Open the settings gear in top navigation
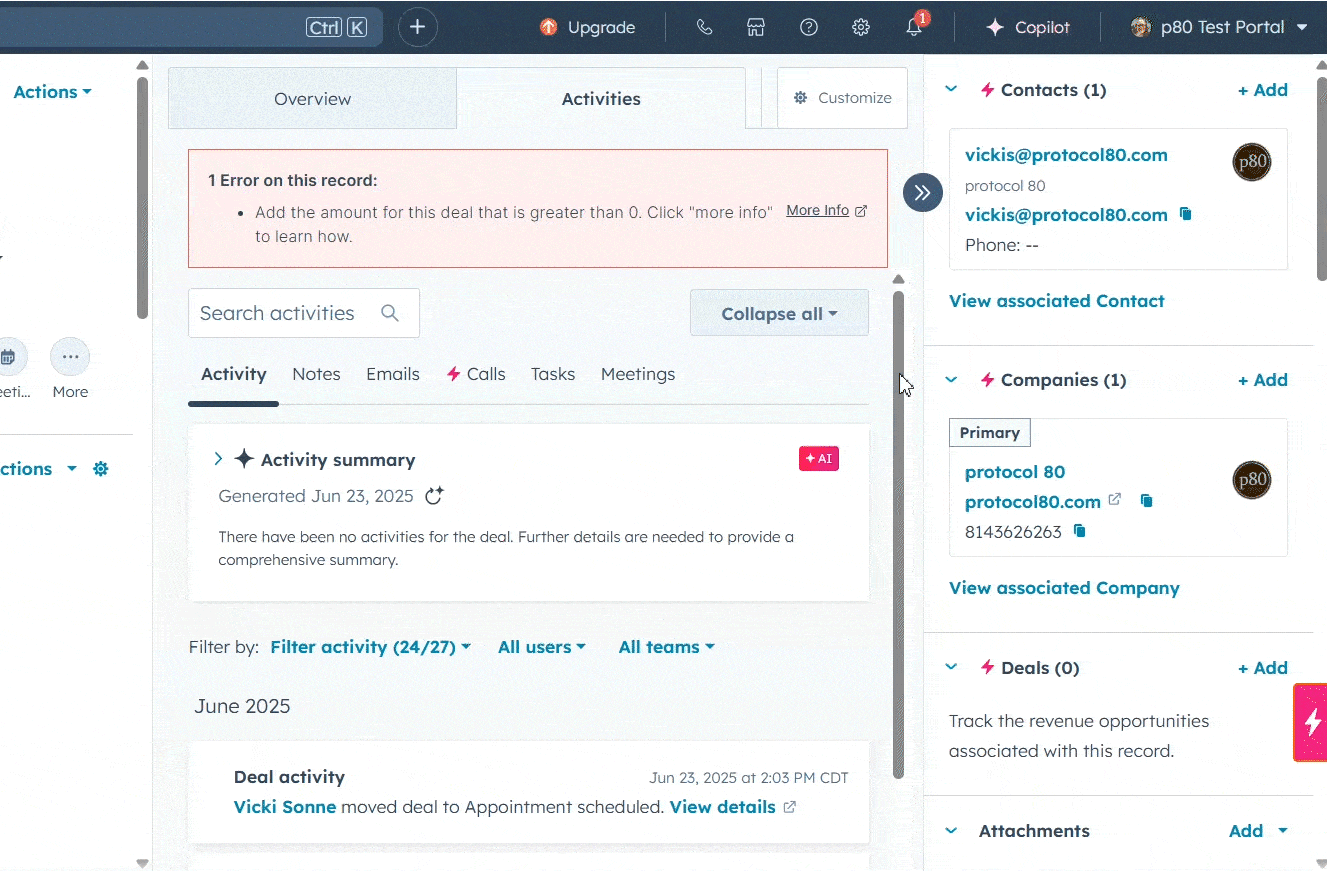This screenshot has height=871, width=1327. [x=861, y=27]
